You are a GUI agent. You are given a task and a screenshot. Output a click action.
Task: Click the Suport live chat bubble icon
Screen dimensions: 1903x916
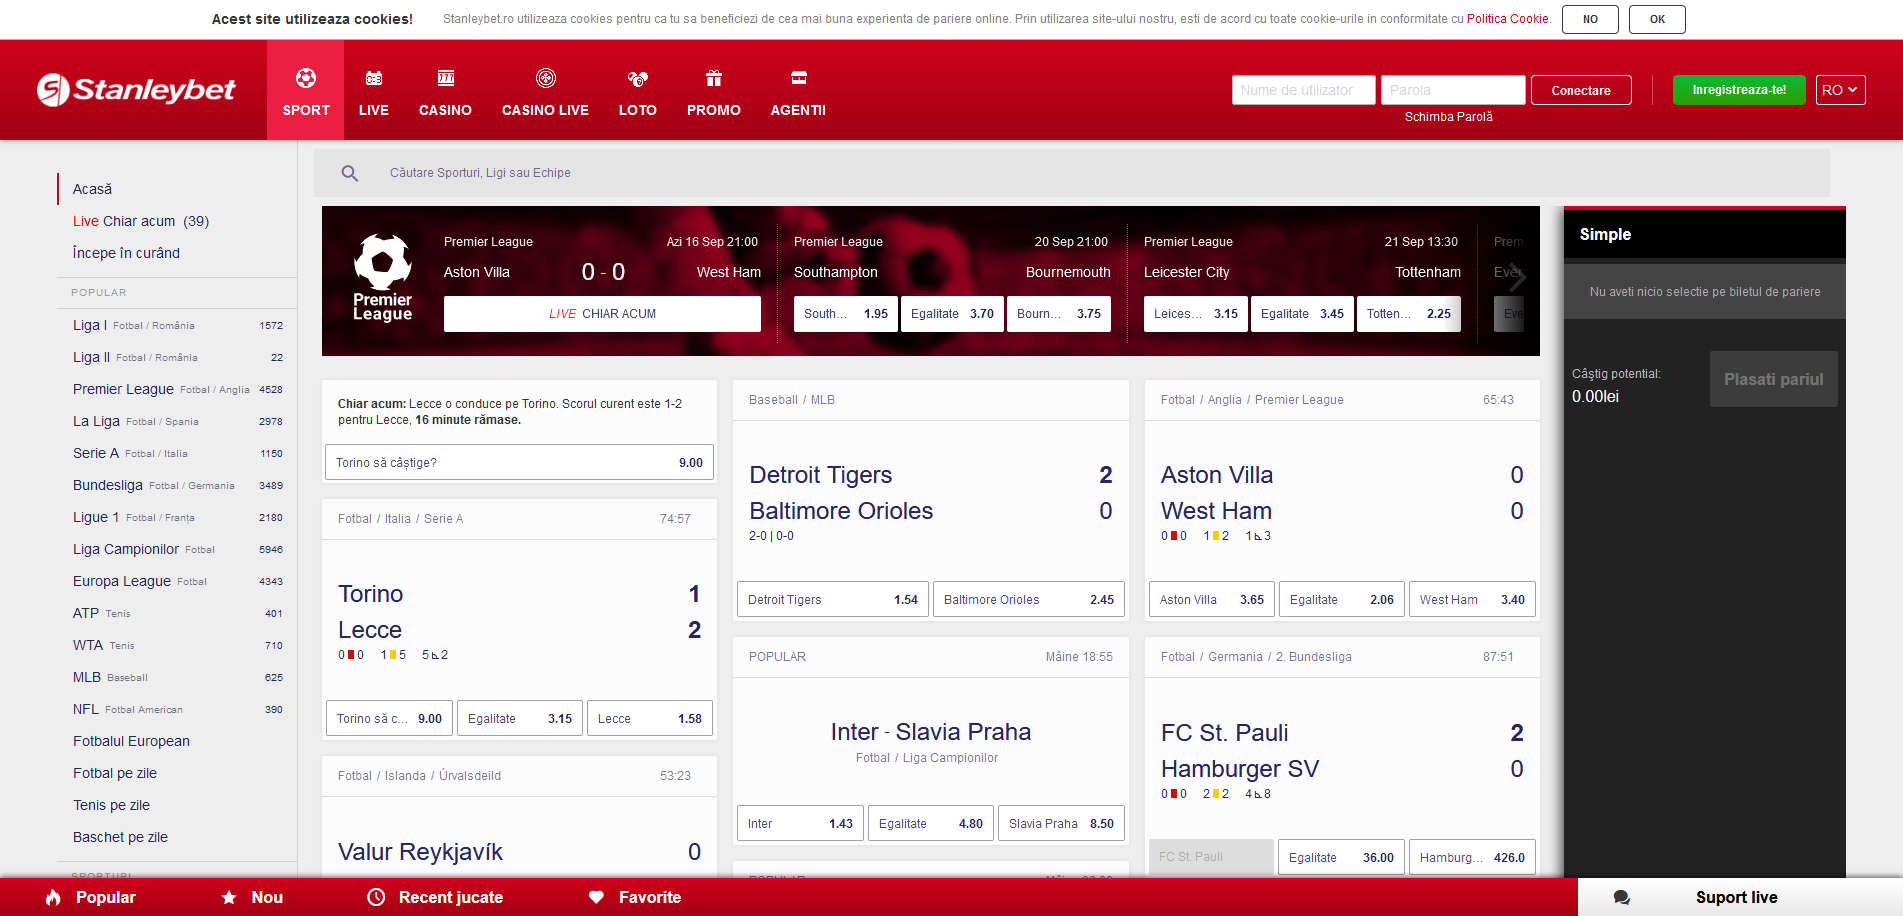[x=1622, y=898]
